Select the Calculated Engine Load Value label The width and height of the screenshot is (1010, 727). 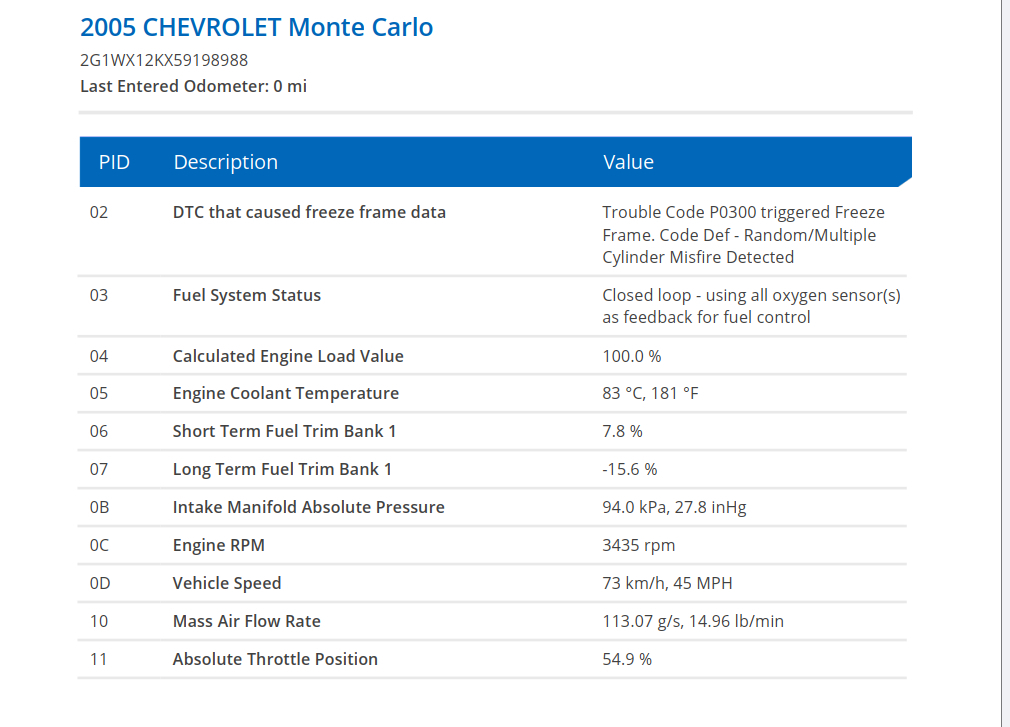pyautogui.click(x=288, y=356)
